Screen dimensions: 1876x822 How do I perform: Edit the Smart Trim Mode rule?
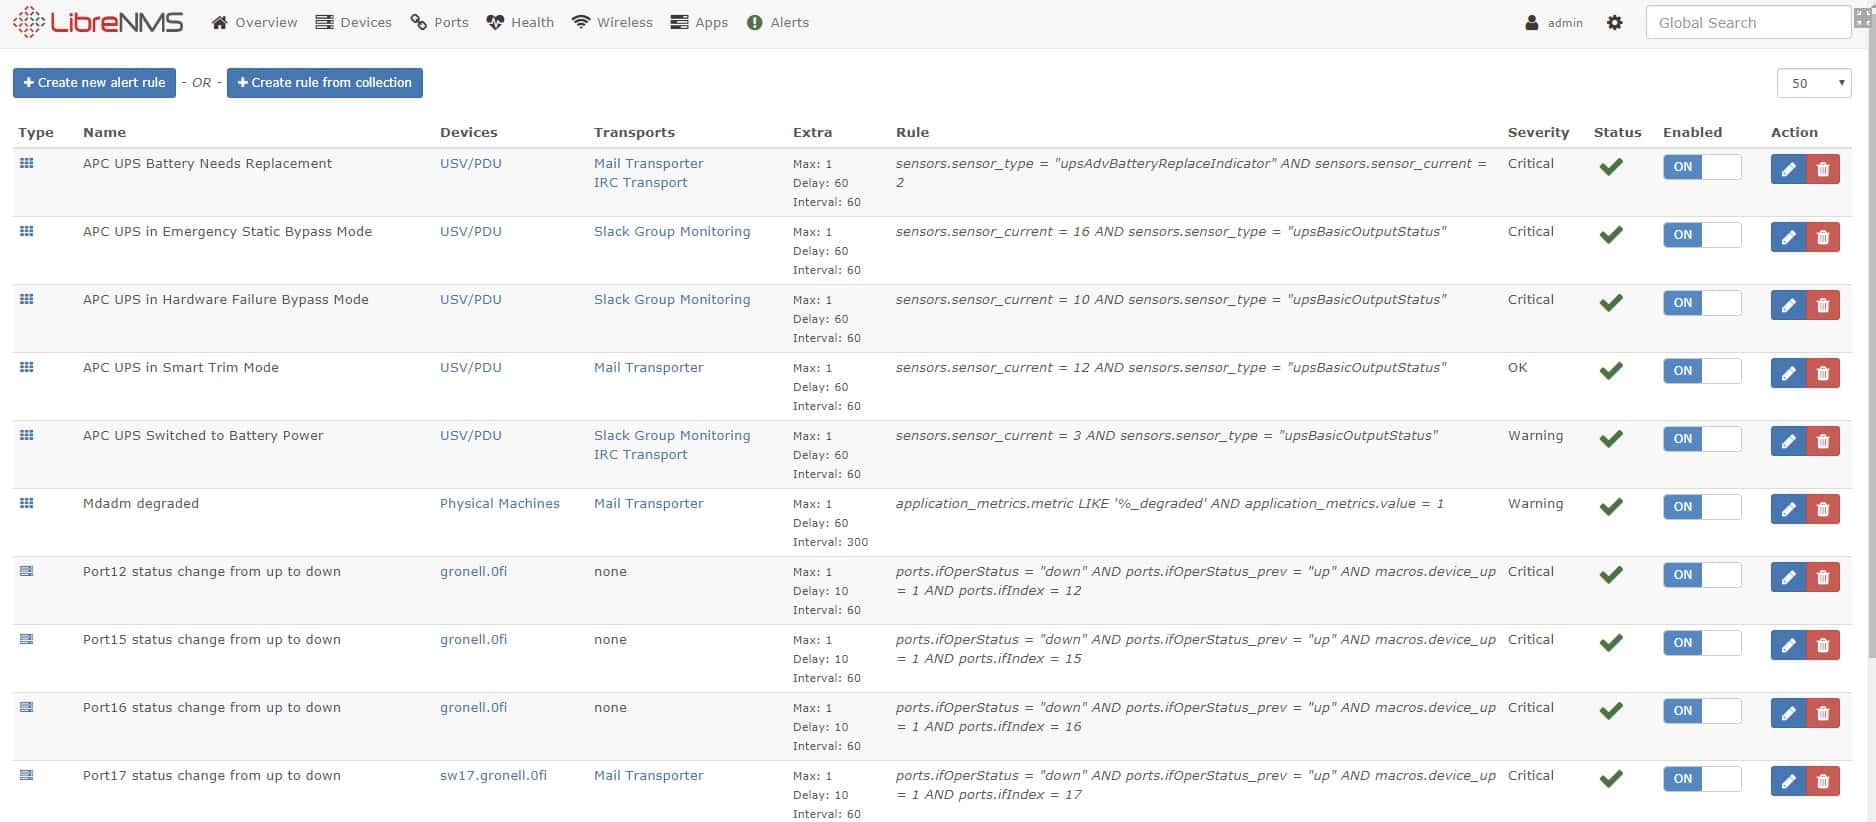[x=1788, y=373]
